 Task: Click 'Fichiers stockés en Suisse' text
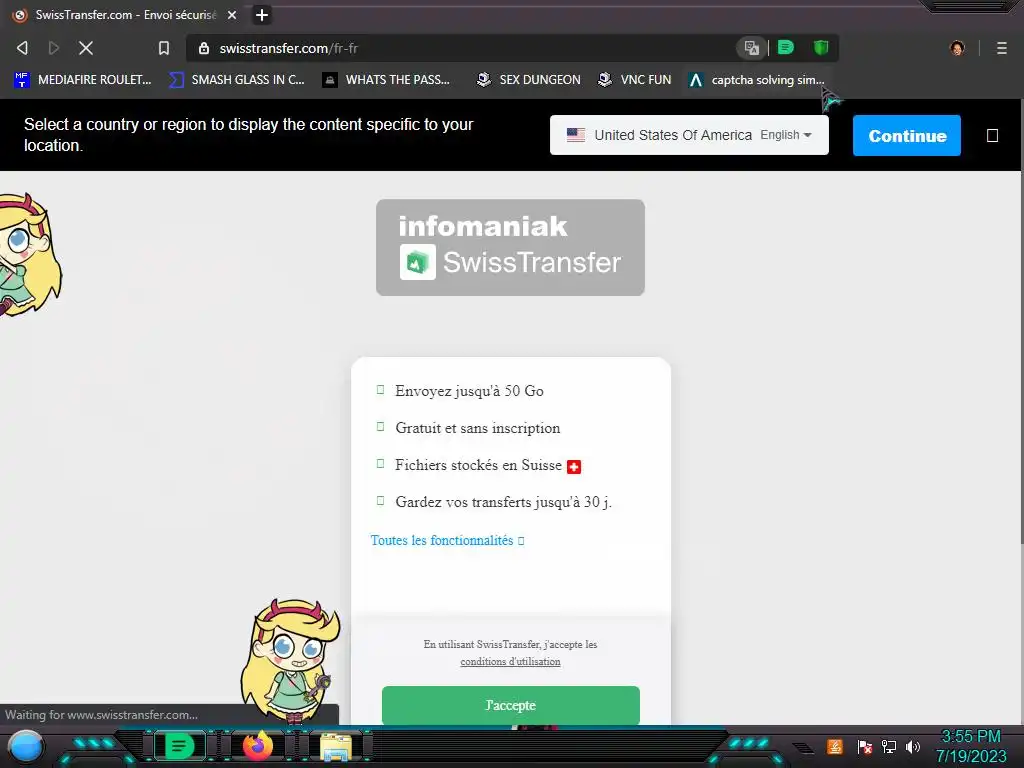[478, 465]
